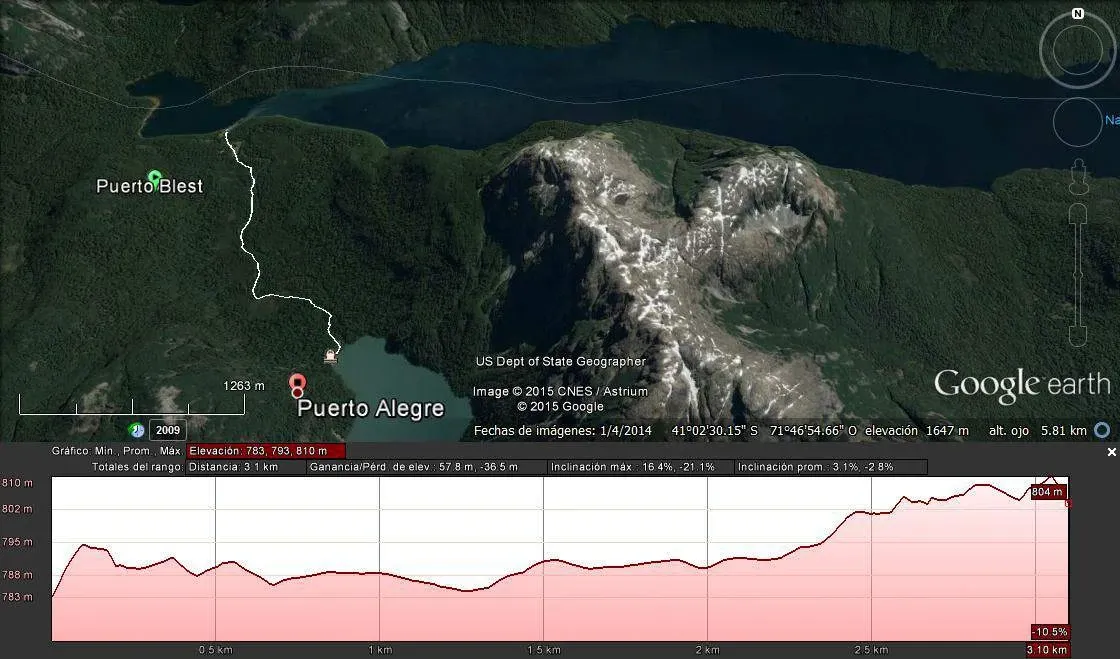
Task: Click the streaming status ring icon
Action: click(1102, 431)
